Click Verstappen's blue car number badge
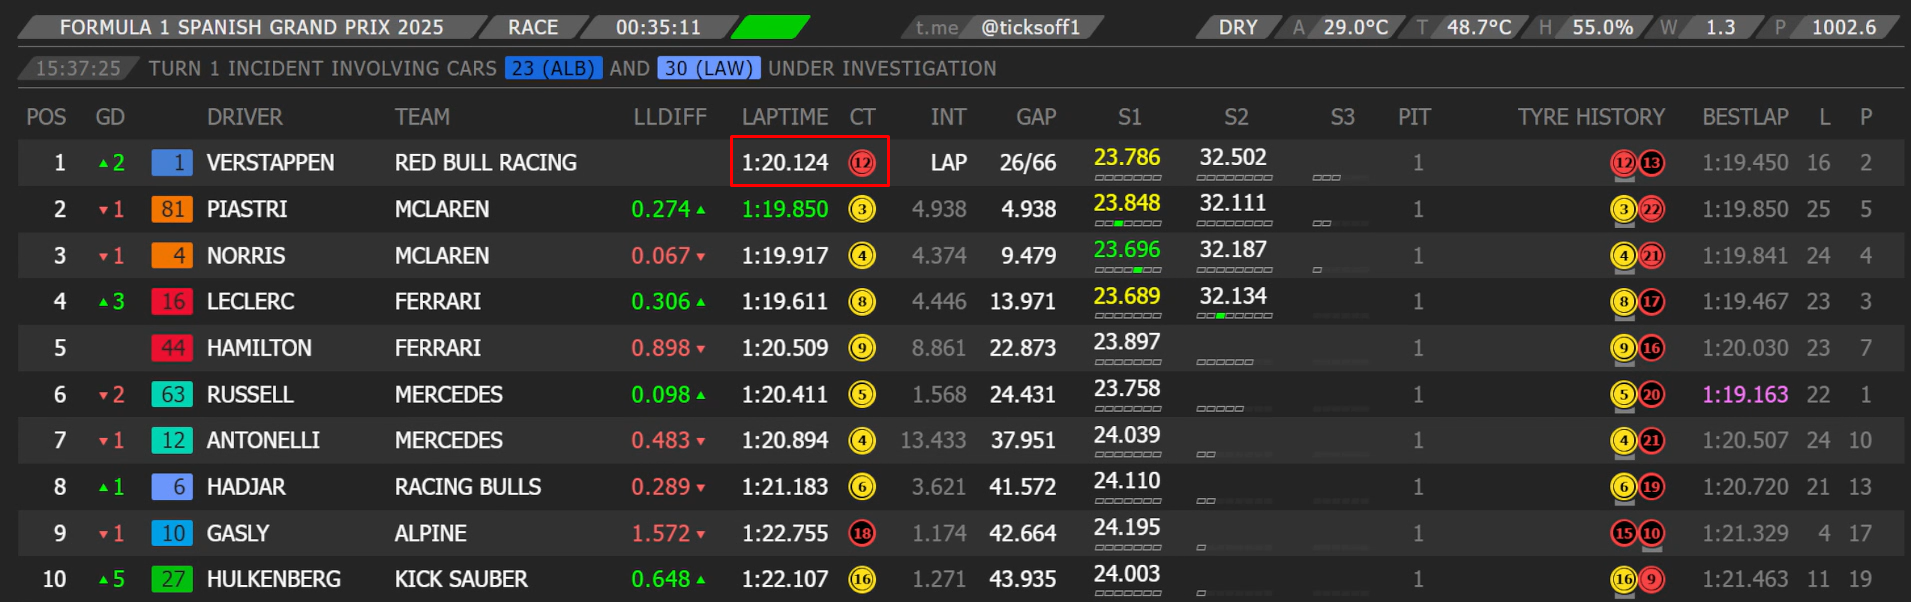This screenshot has width=1911, height=602. click(x=172, y=163)
